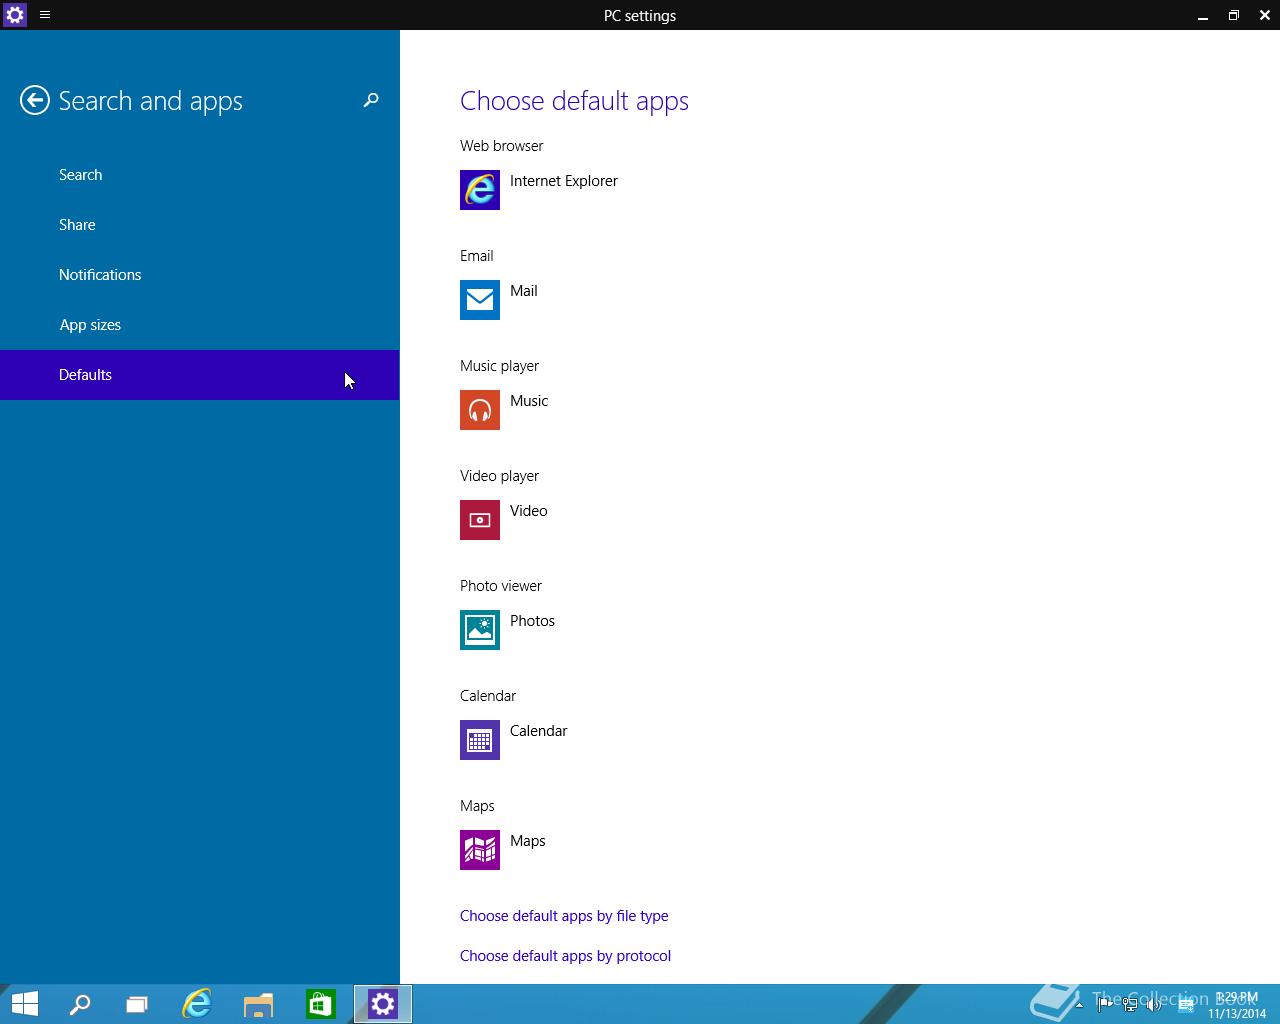This screenshot has height=1024, width=1280.
Task: Open taskbar Search magnifier
Action: [x=80, y=1004]
